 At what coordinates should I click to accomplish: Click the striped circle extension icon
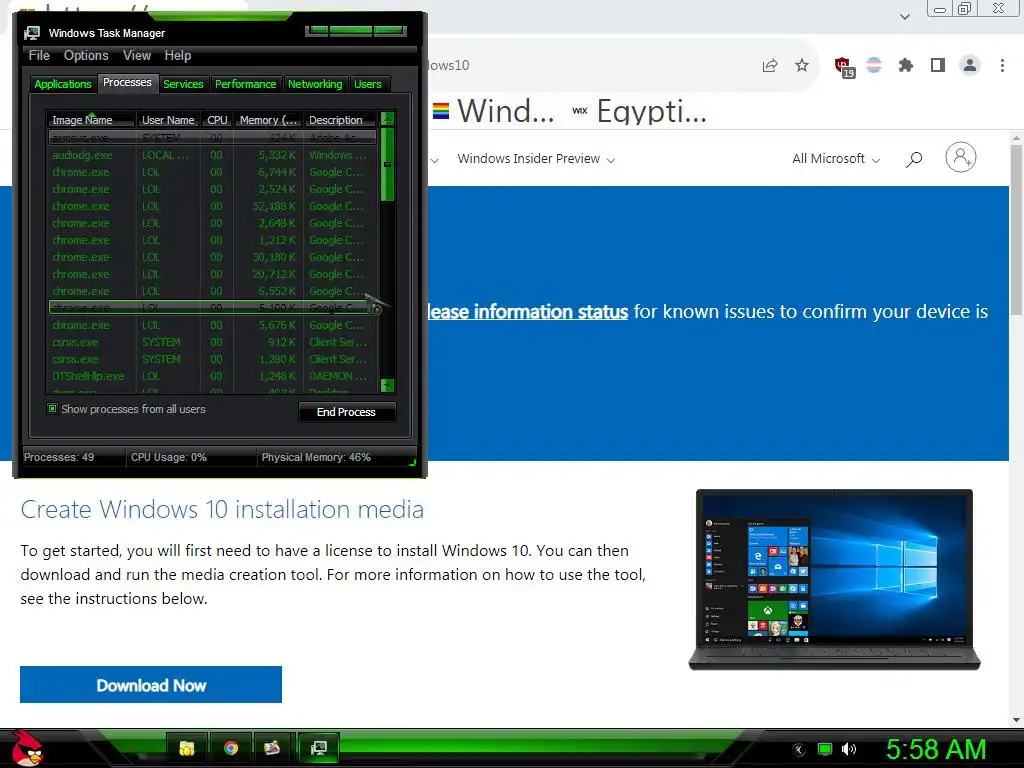pos(874,65)
